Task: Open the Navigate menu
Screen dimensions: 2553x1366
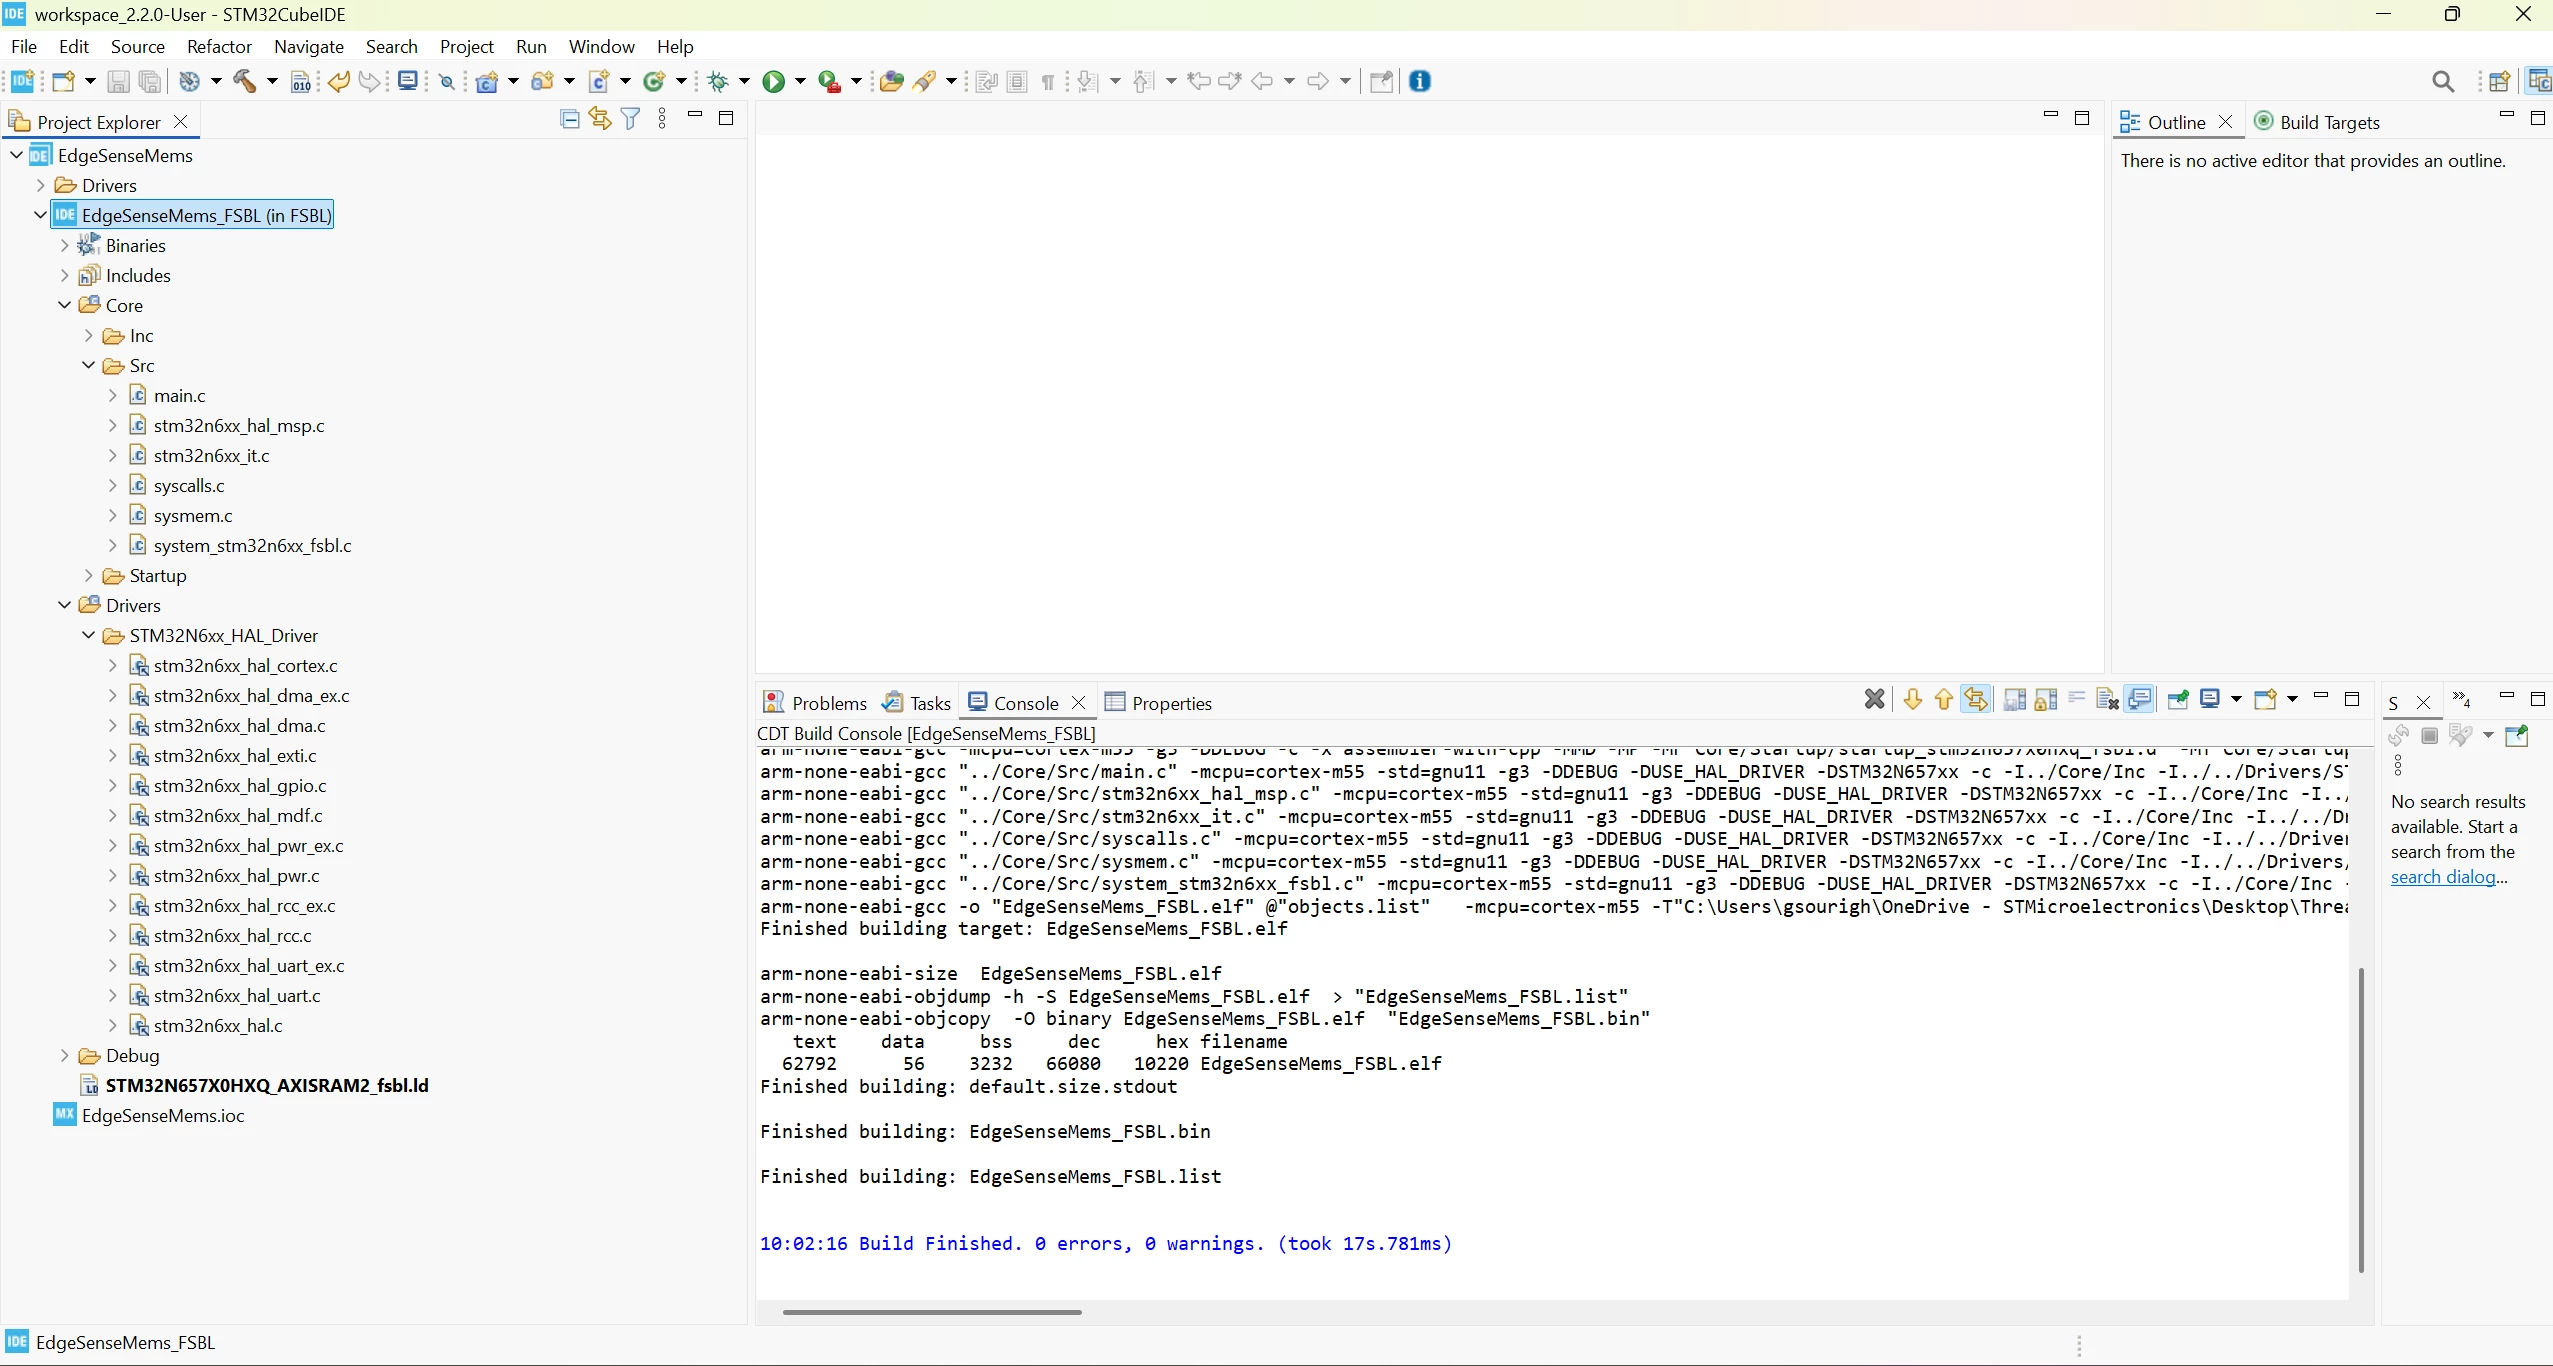Action: [x=308, y=46]
